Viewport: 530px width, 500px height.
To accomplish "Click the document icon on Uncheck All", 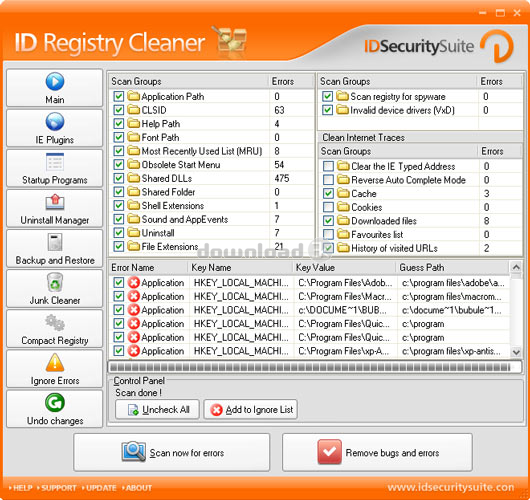I will [133, 410].
